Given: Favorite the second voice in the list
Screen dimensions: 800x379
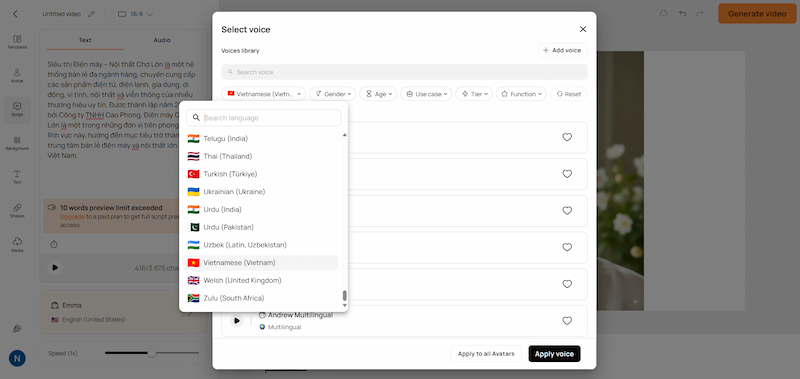Looking at the screenshot, I should tap(567, 173).
